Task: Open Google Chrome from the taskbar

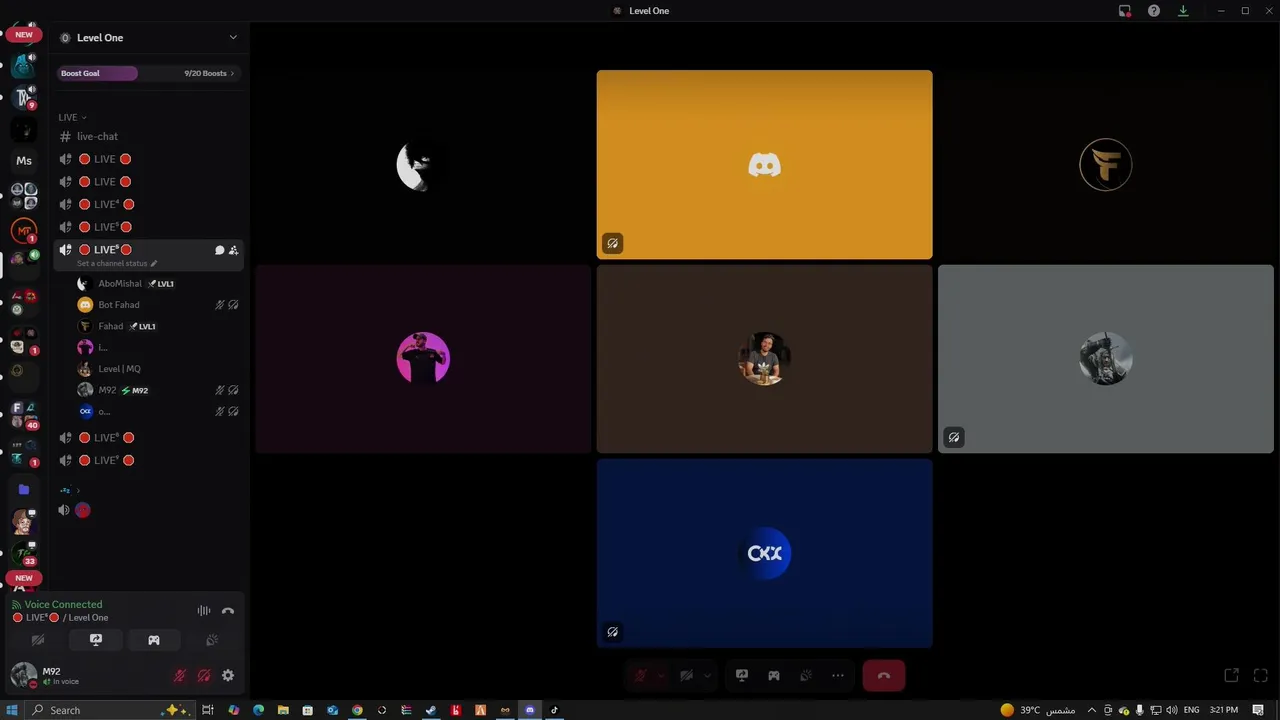Action: pos(357,710)
